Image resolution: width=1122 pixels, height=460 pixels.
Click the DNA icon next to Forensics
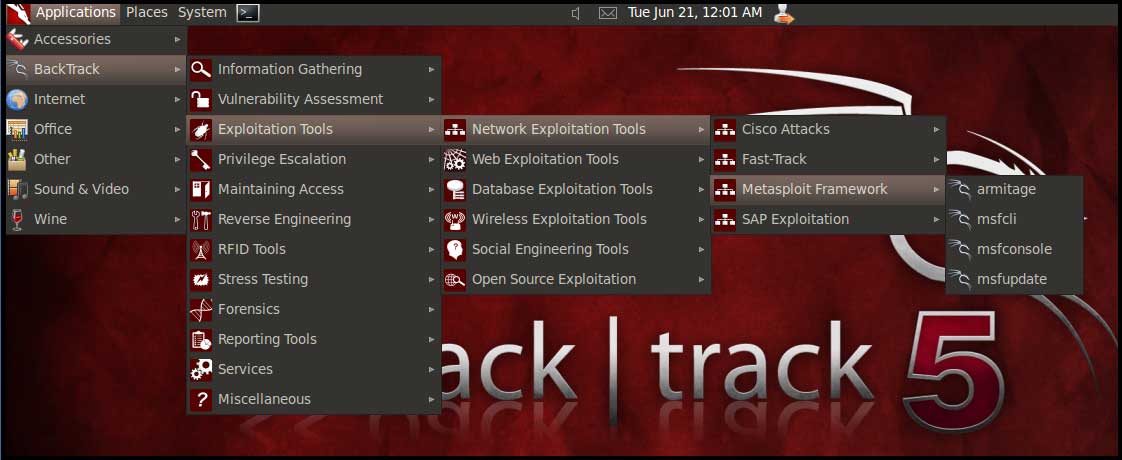tap(201, 309)
